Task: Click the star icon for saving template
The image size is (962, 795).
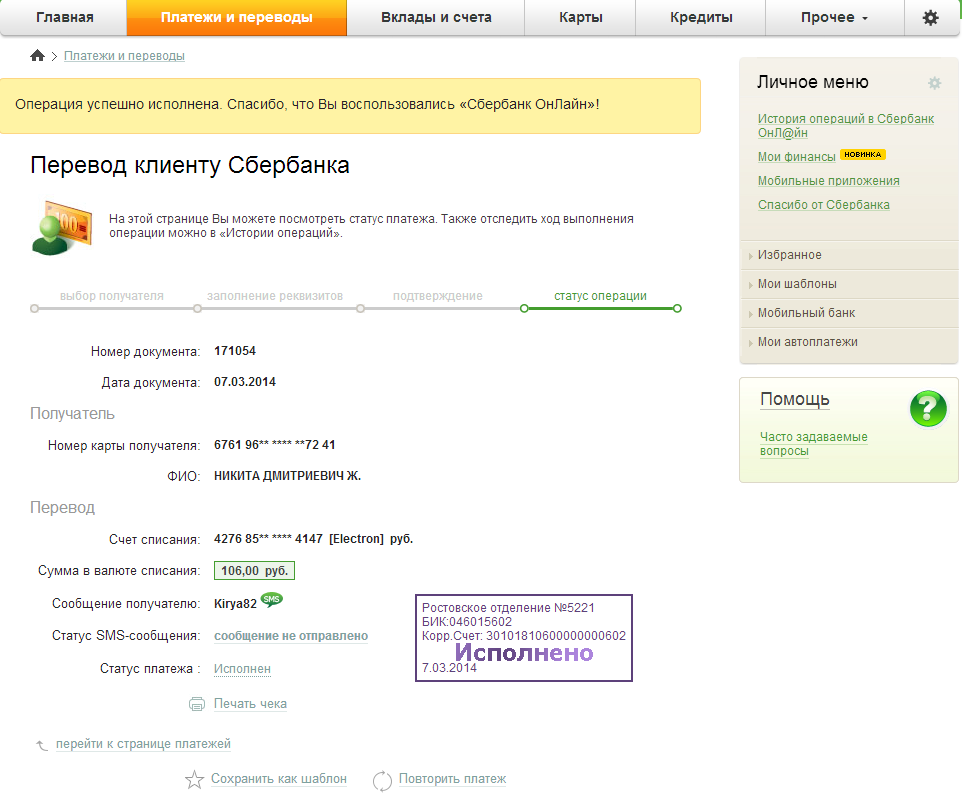Action: coord(194,780)
